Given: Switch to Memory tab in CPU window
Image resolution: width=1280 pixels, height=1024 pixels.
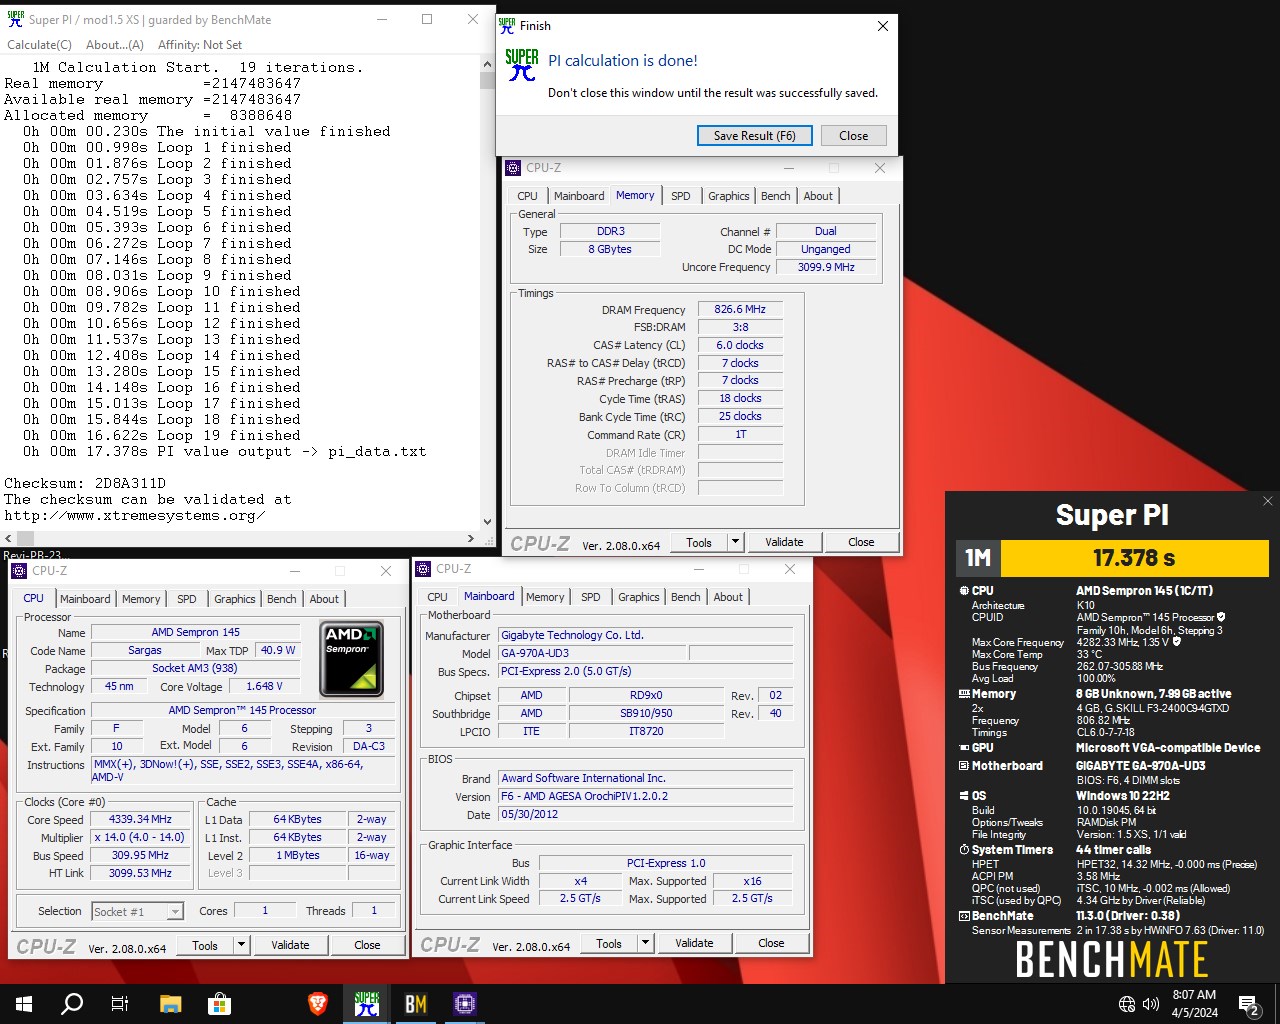Looking at the screenshot, I should coord(141,599).
